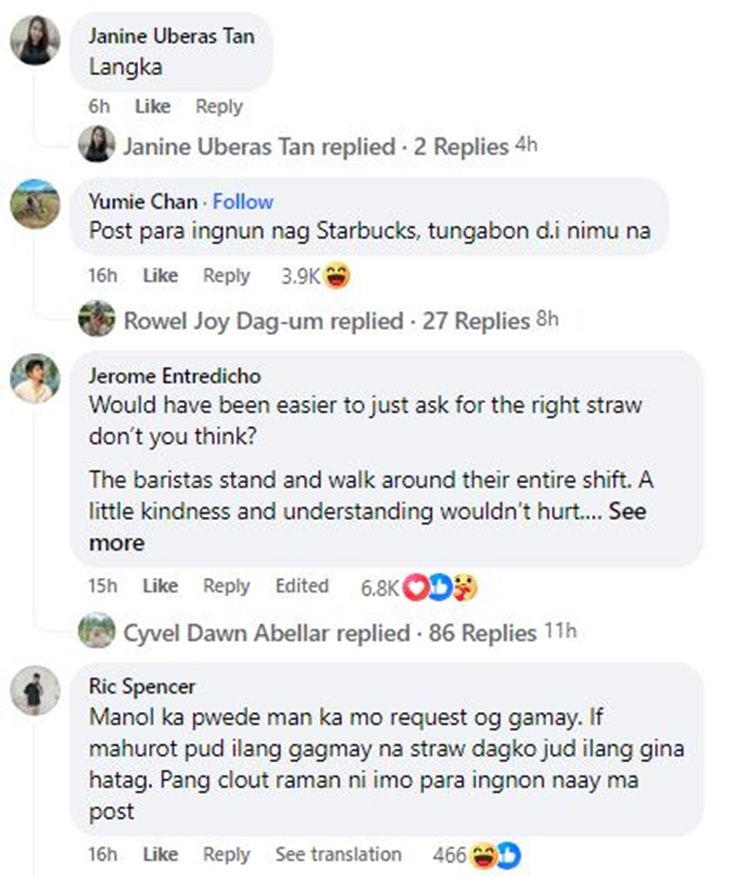
Task: Show more of Jerome Entredicho's comment
Action: (117, 543)
